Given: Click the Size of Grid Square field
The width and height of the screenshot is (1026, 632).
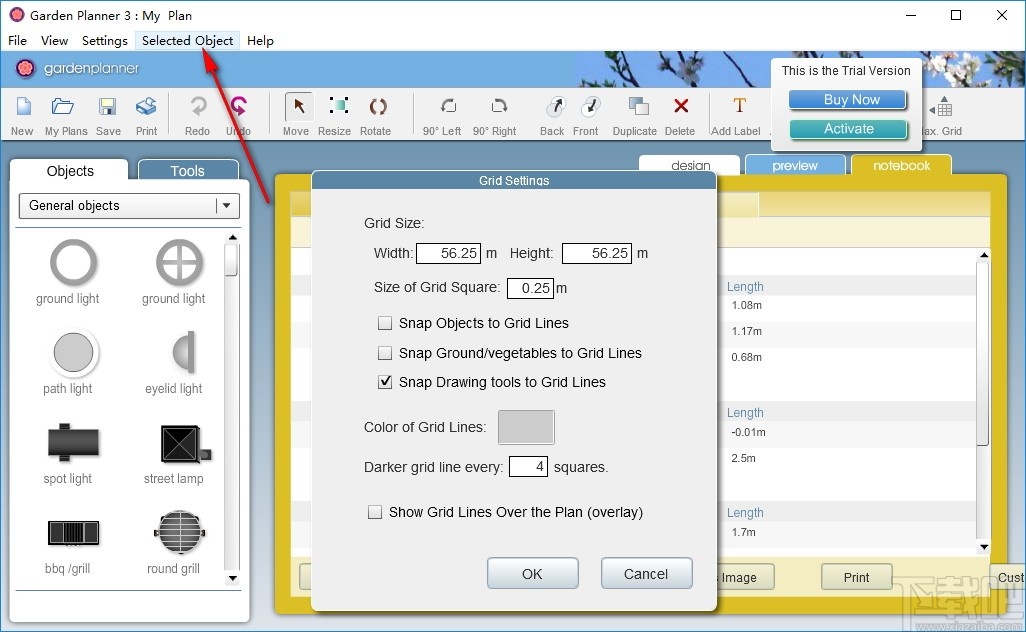Looking at the screenshot, I should pos(531,288).
